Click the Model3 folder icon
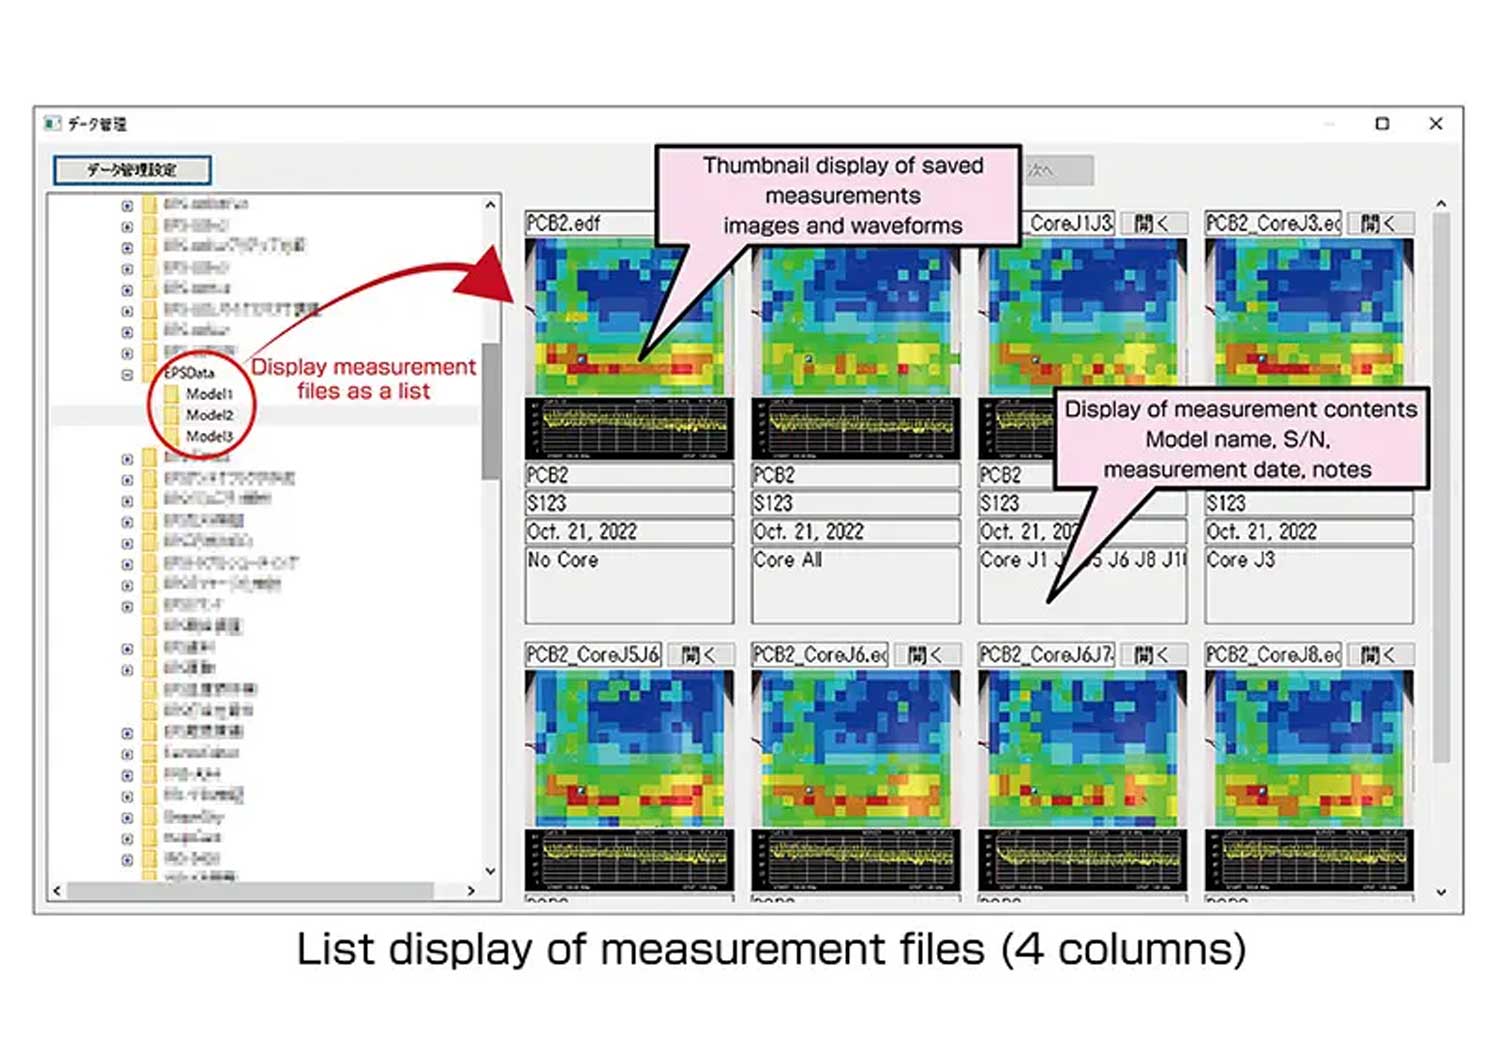The height and width of the screenshot is (1060, 1500). (x=172, y=436)
